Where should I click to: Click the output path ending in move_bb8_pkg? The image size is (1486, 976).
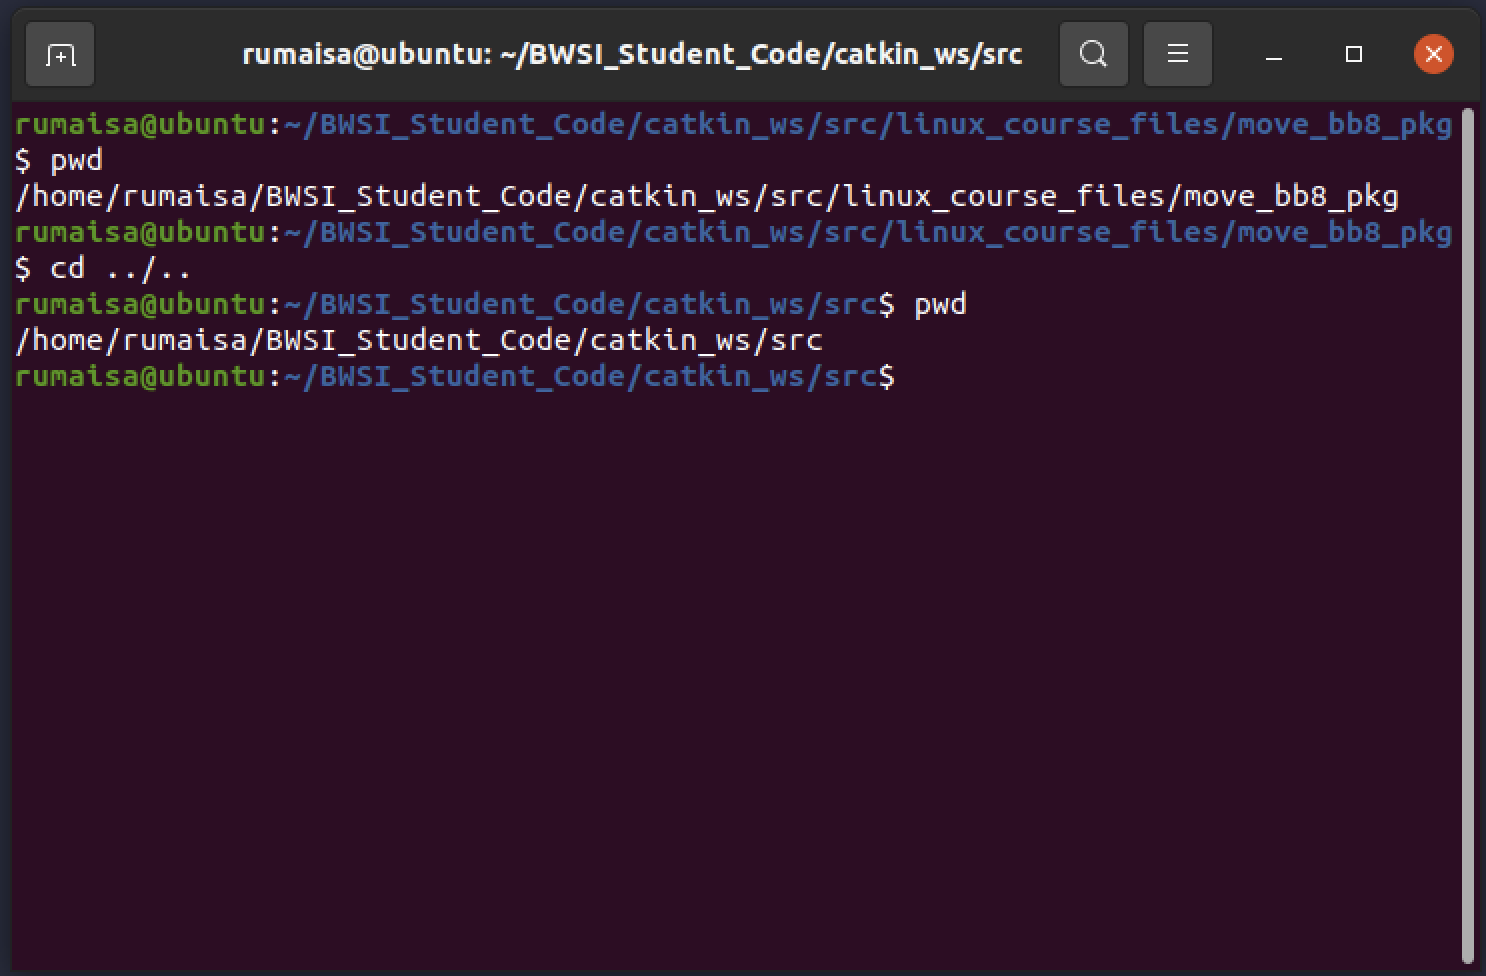706,196
